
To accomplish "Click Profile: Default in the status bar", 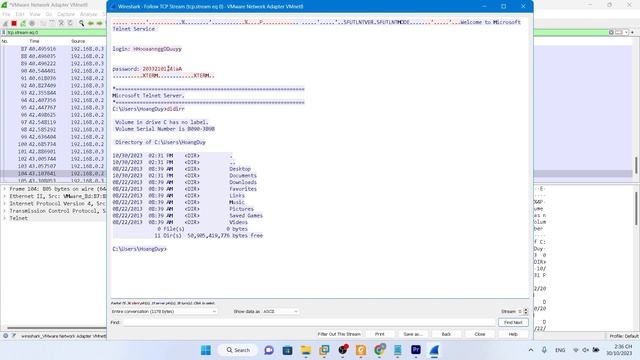I will click(624, 336).
